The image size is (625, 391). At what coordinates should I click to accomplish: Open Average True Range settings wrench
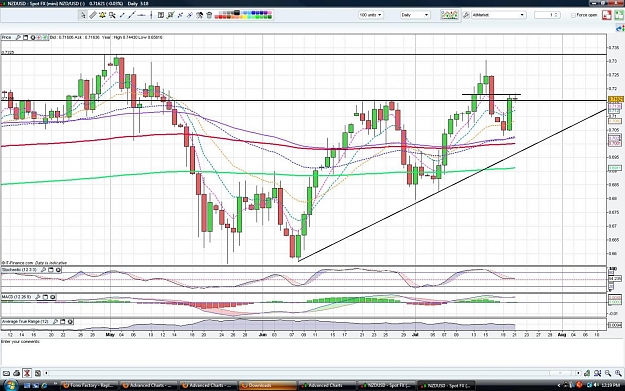(x=55, y=321)
